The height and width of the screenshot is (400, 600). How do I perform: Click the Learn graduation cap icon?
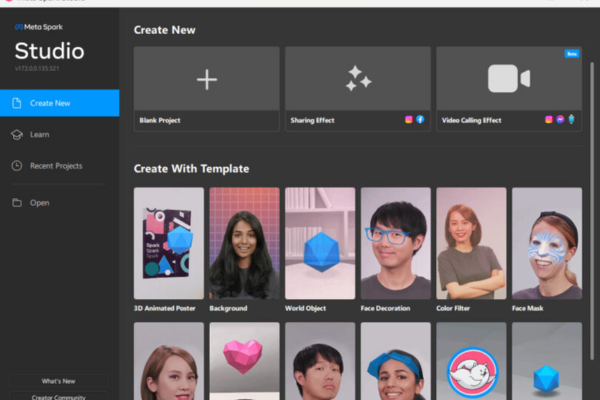click(17, 135)
